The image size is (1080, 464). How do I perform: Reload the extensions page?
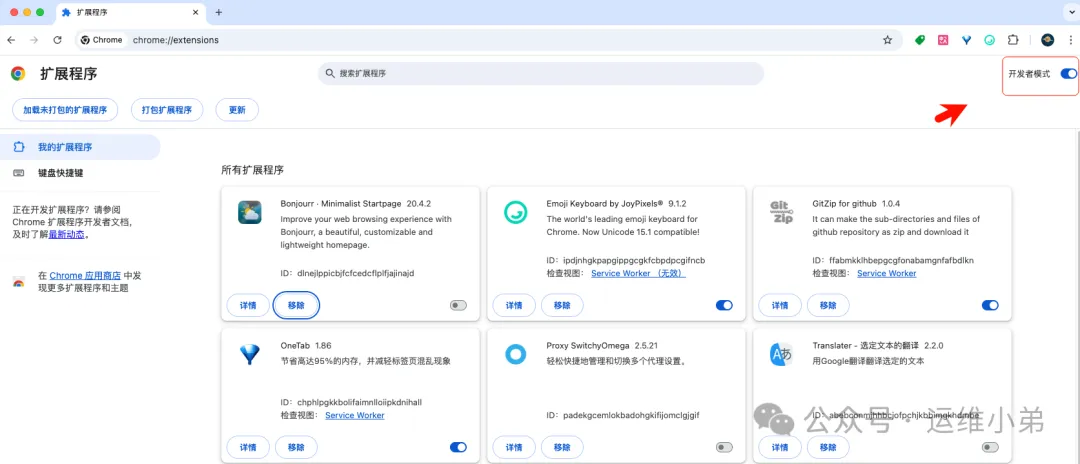point(57,40)
